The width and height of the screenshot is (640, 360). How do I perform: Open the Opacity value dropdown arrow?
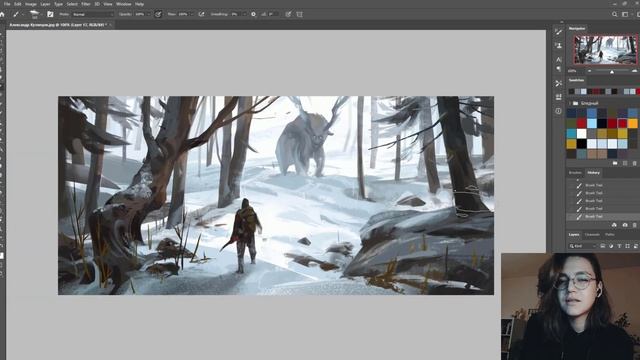point(149,14)
